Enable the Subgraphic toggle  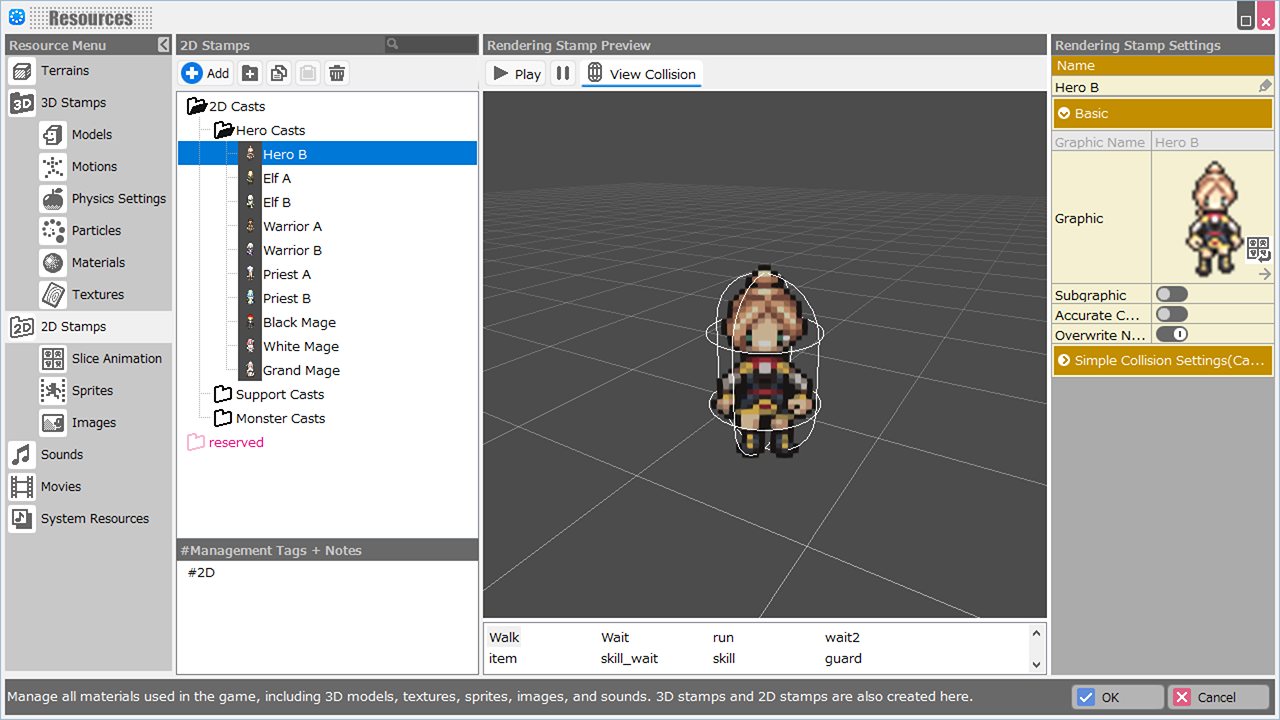(x=1171, y=295)
